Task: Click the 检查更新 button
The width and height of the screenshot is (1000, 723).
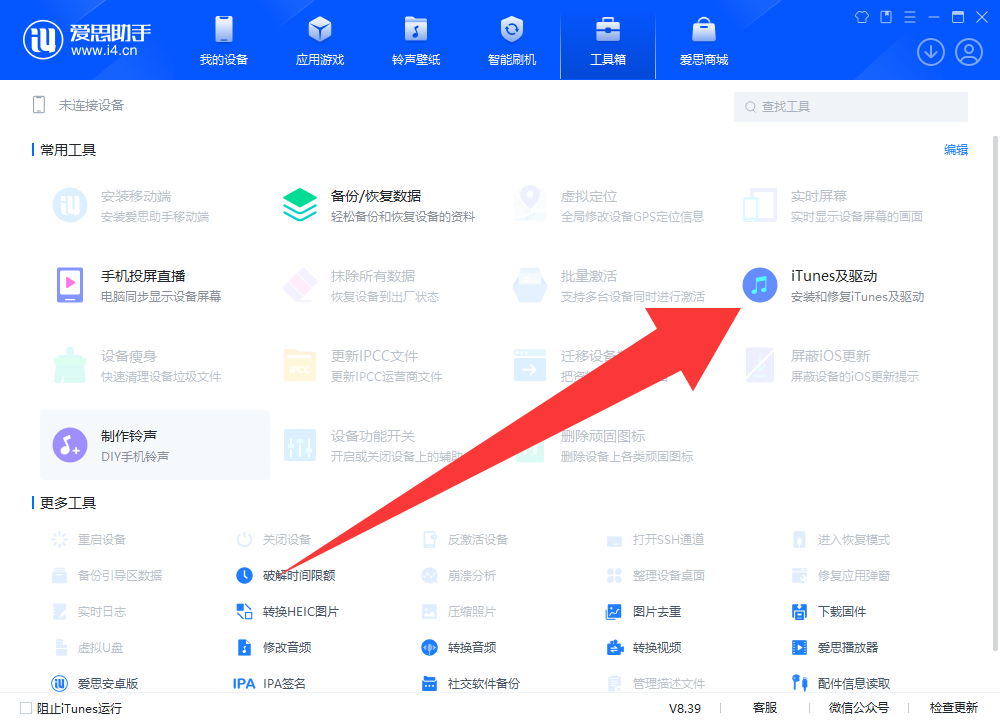Action: click(953, 708)
